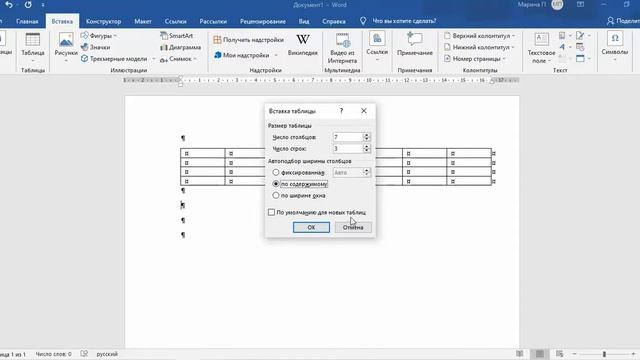Click the Что вы хотите сделать search box
The image size is (640, 360).
pyautogui.click(x=404, y=21)
